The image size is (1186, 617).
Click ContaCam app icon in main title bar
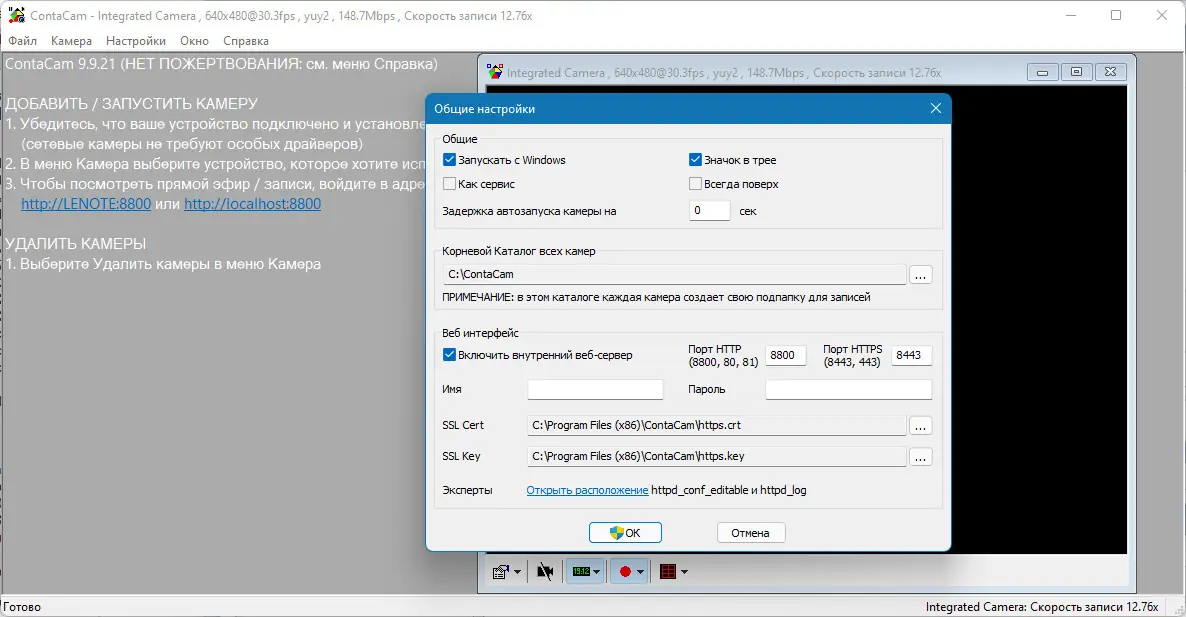click(x=16, y=15)
